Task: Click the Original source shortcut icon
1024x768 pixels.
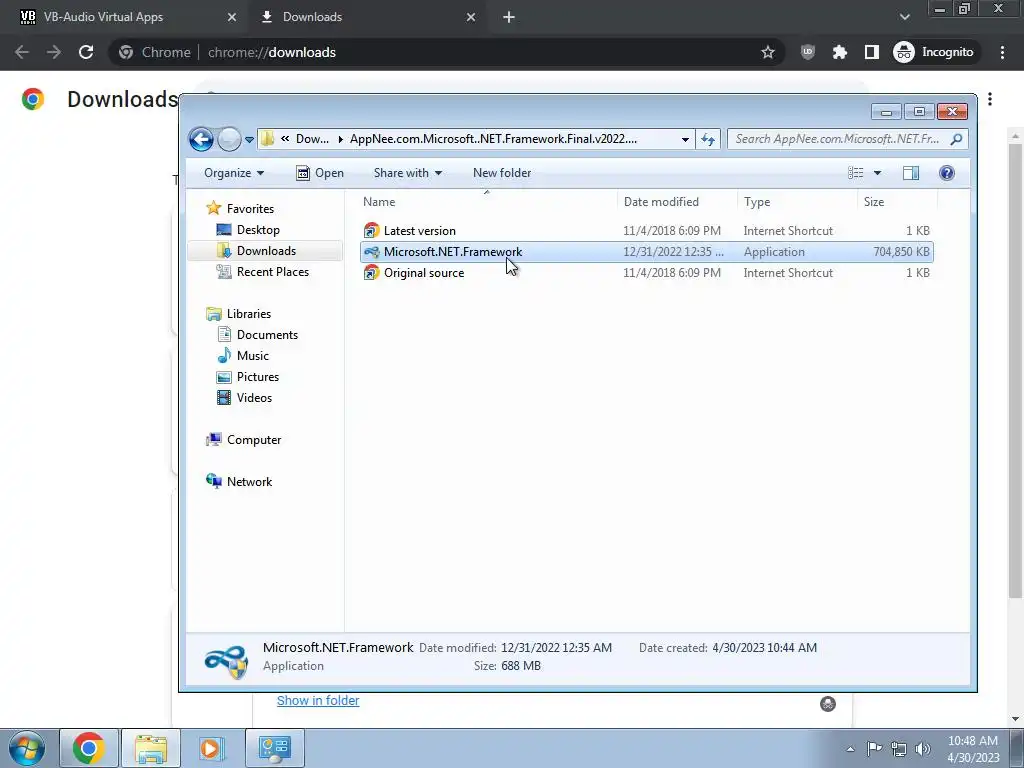Action: click(372, 273)
